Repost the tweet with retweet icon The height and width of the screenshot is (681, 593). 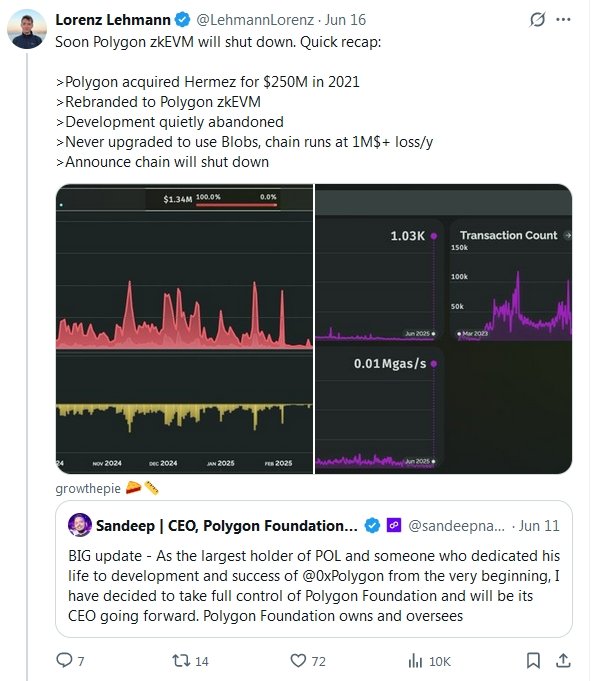181,661
